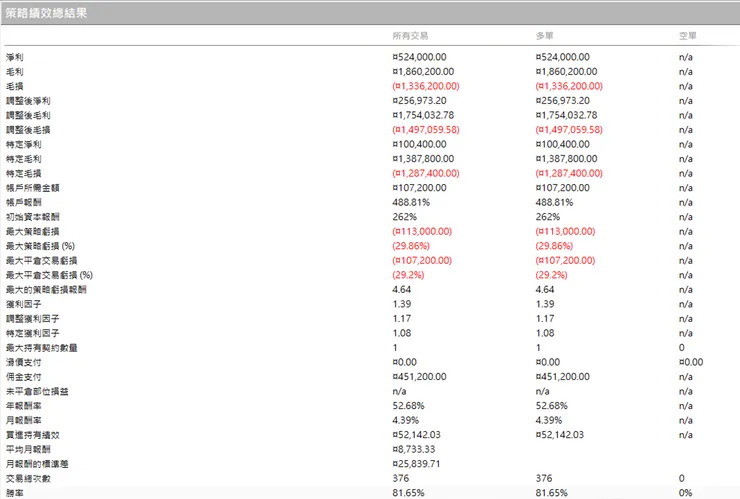This screenshot has height=499, width=740.
Task: Click the 特定毛利 row label
Action: click(x=24, y=159)
